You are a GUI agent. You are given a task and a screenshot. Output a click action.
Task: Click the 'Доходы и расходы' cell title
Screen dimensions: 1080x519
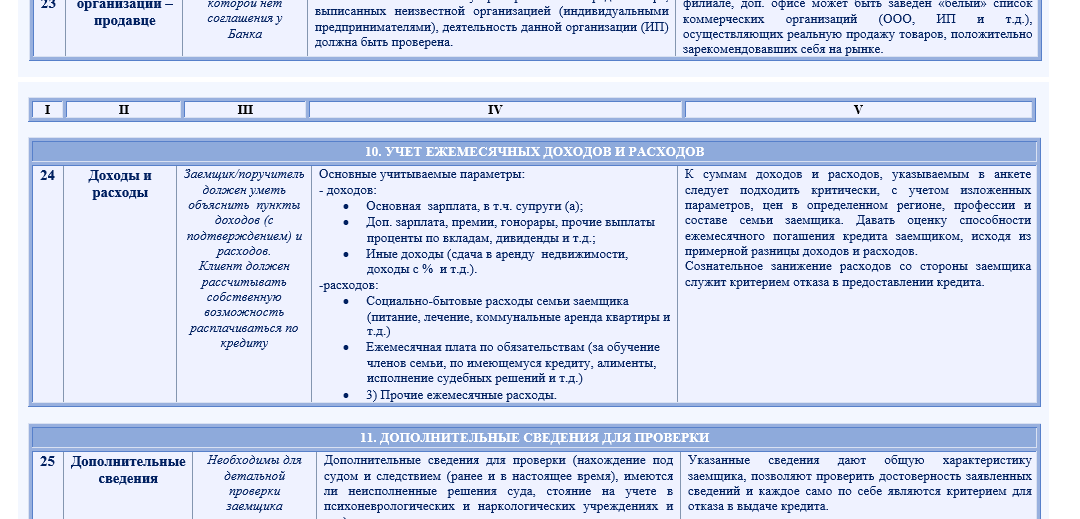pyautogui.click(x=120, y=184)
